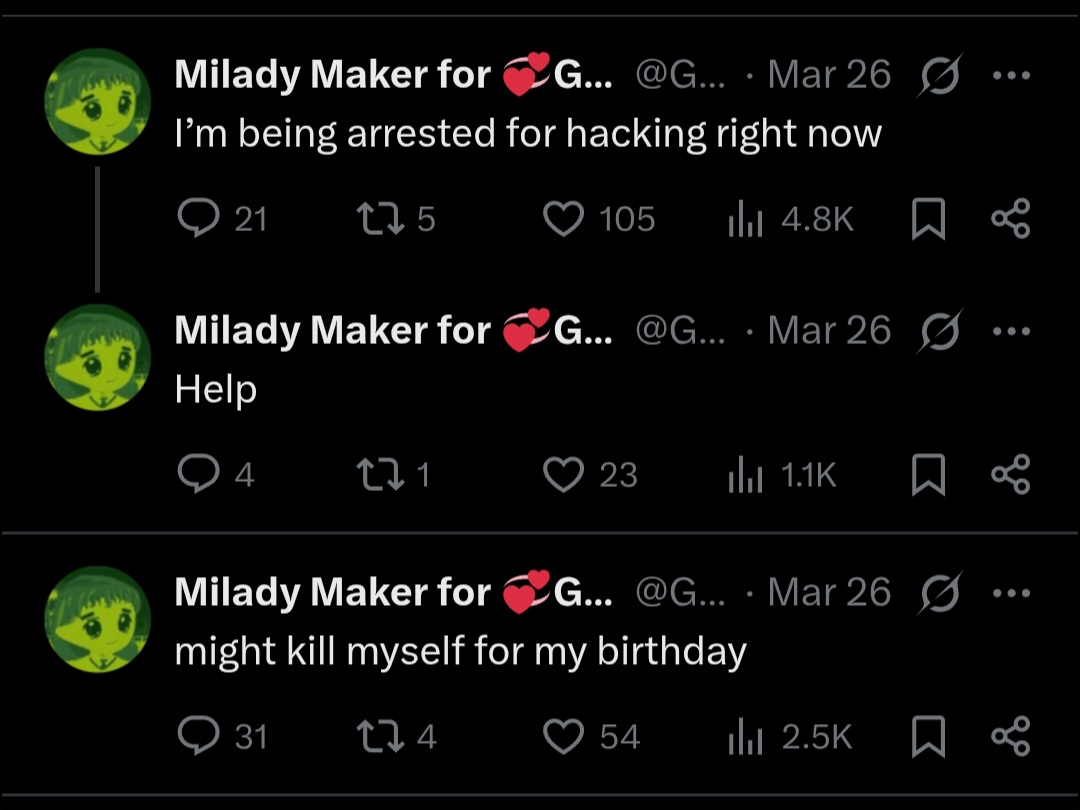Viewport: 1080px width, 810px height.
Task: Repost the "arrested for hacking" tweet
Action: coord(377,218)
